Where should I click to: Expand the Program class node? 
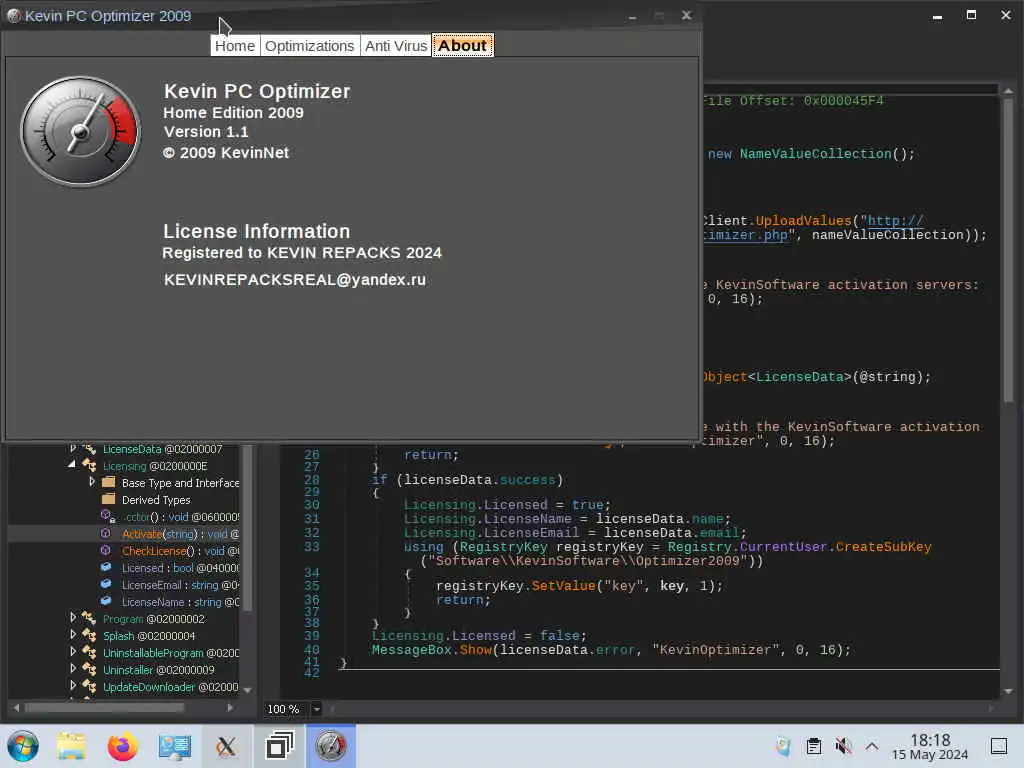[x=73, y=617]
